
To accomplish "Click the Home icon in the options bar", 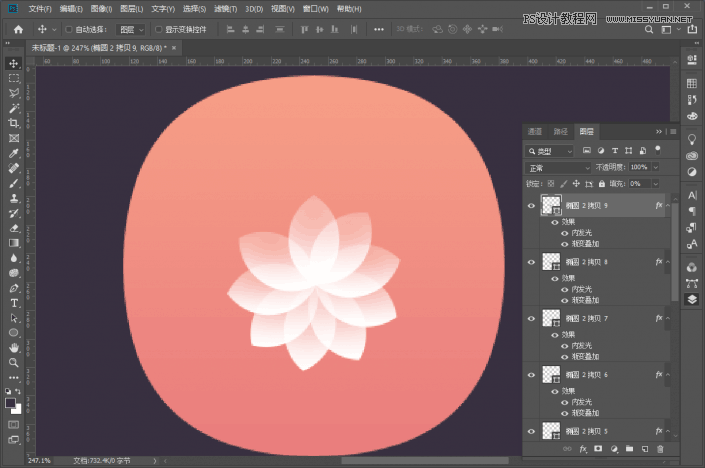I will [18, 29].
